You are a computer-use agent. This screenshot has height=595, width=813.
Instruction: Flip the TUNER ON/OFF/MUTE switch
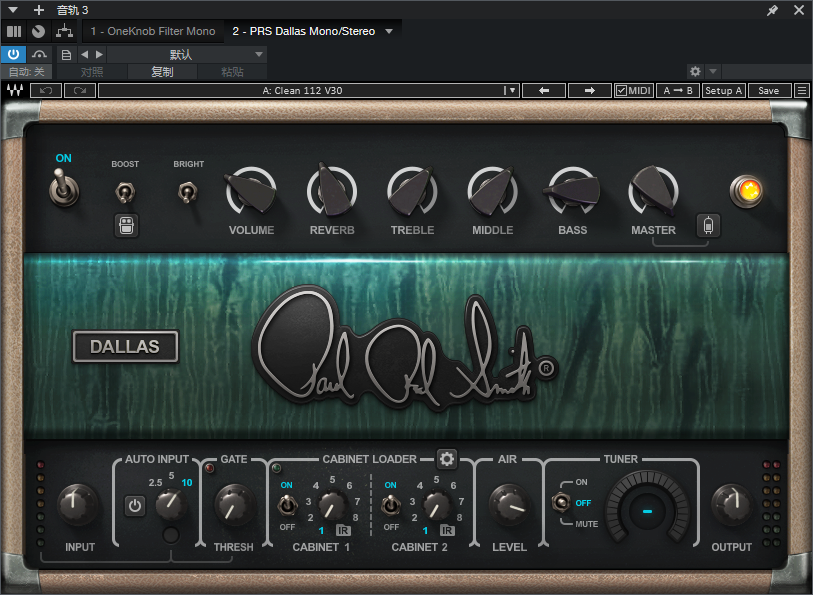(560, 502)
